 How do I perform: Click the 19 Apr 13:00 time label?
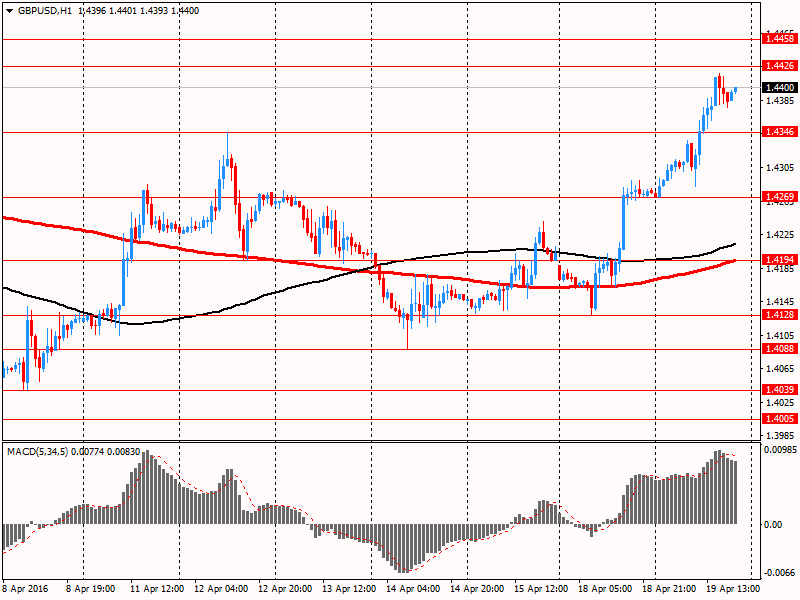click(733, 588)
